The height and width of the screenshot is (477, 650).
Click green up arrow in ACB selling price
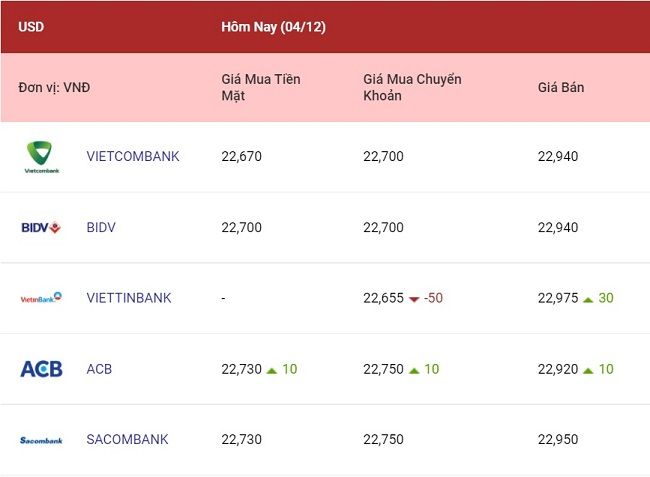click(x=588, y=370)
